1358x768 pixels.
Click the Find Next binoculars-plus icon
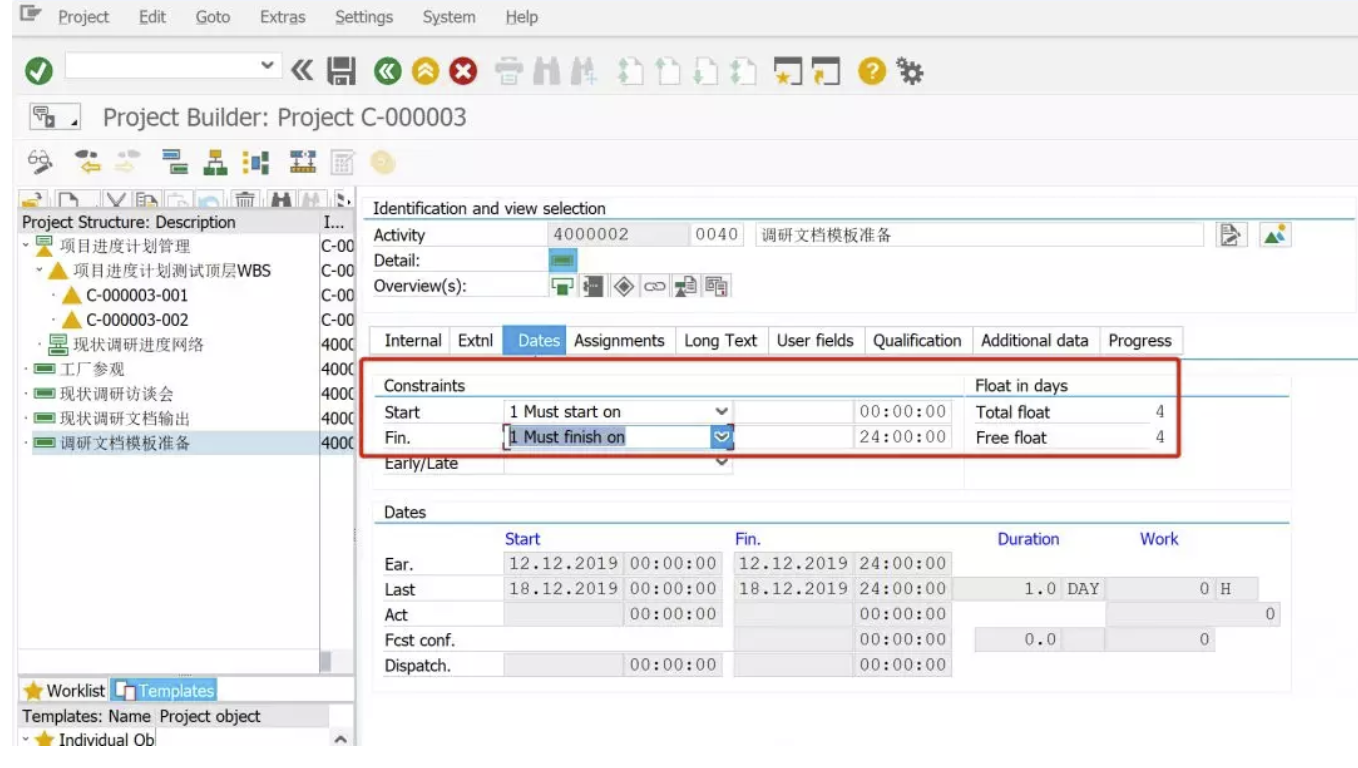click(x=583, y=71)
